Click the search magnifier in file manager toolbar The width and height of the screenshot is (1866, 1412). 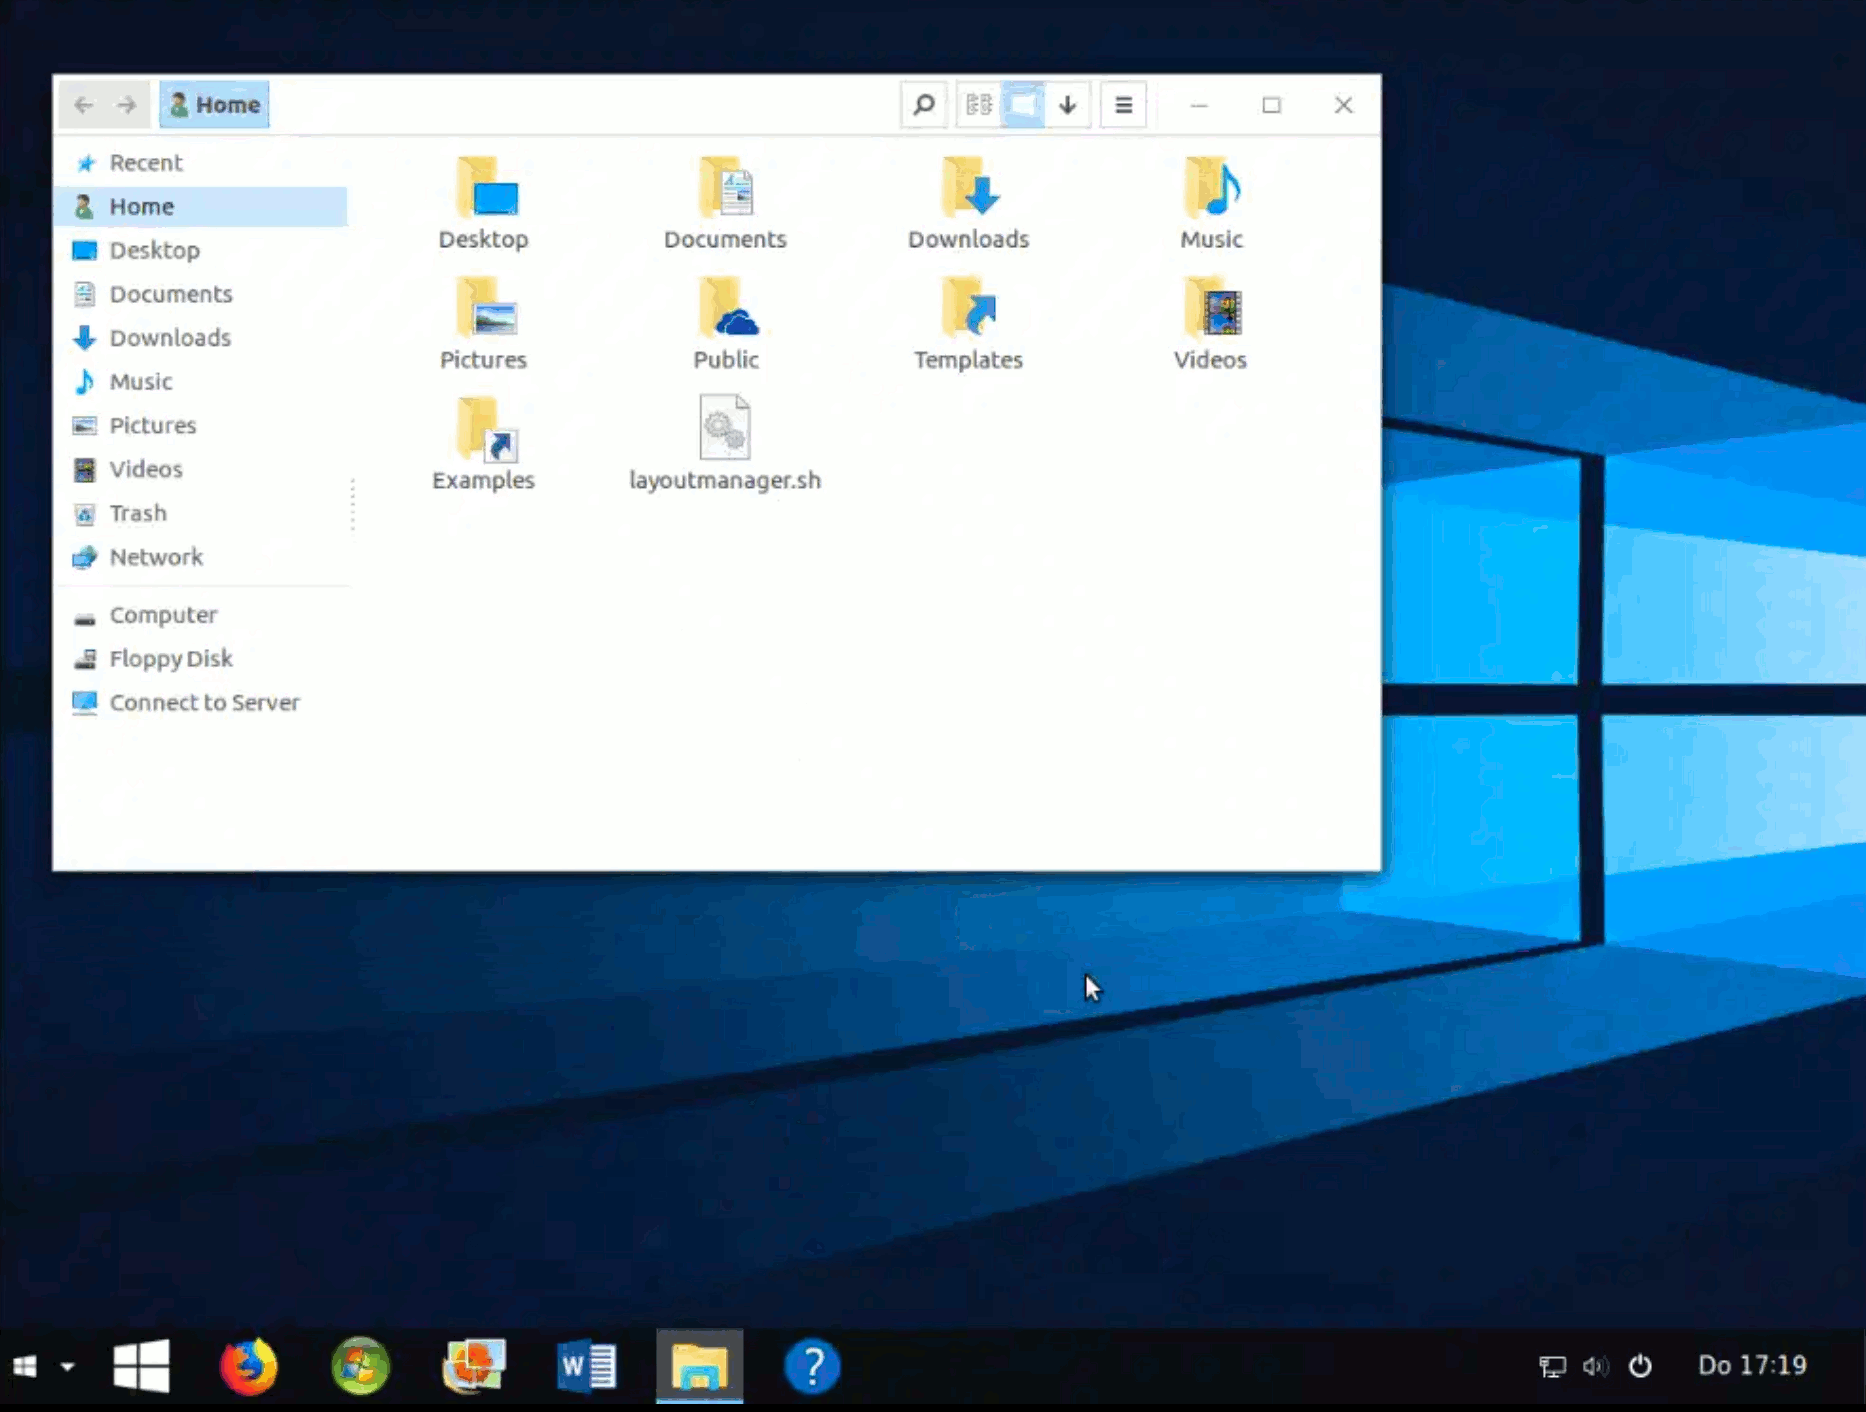(923, 105)
